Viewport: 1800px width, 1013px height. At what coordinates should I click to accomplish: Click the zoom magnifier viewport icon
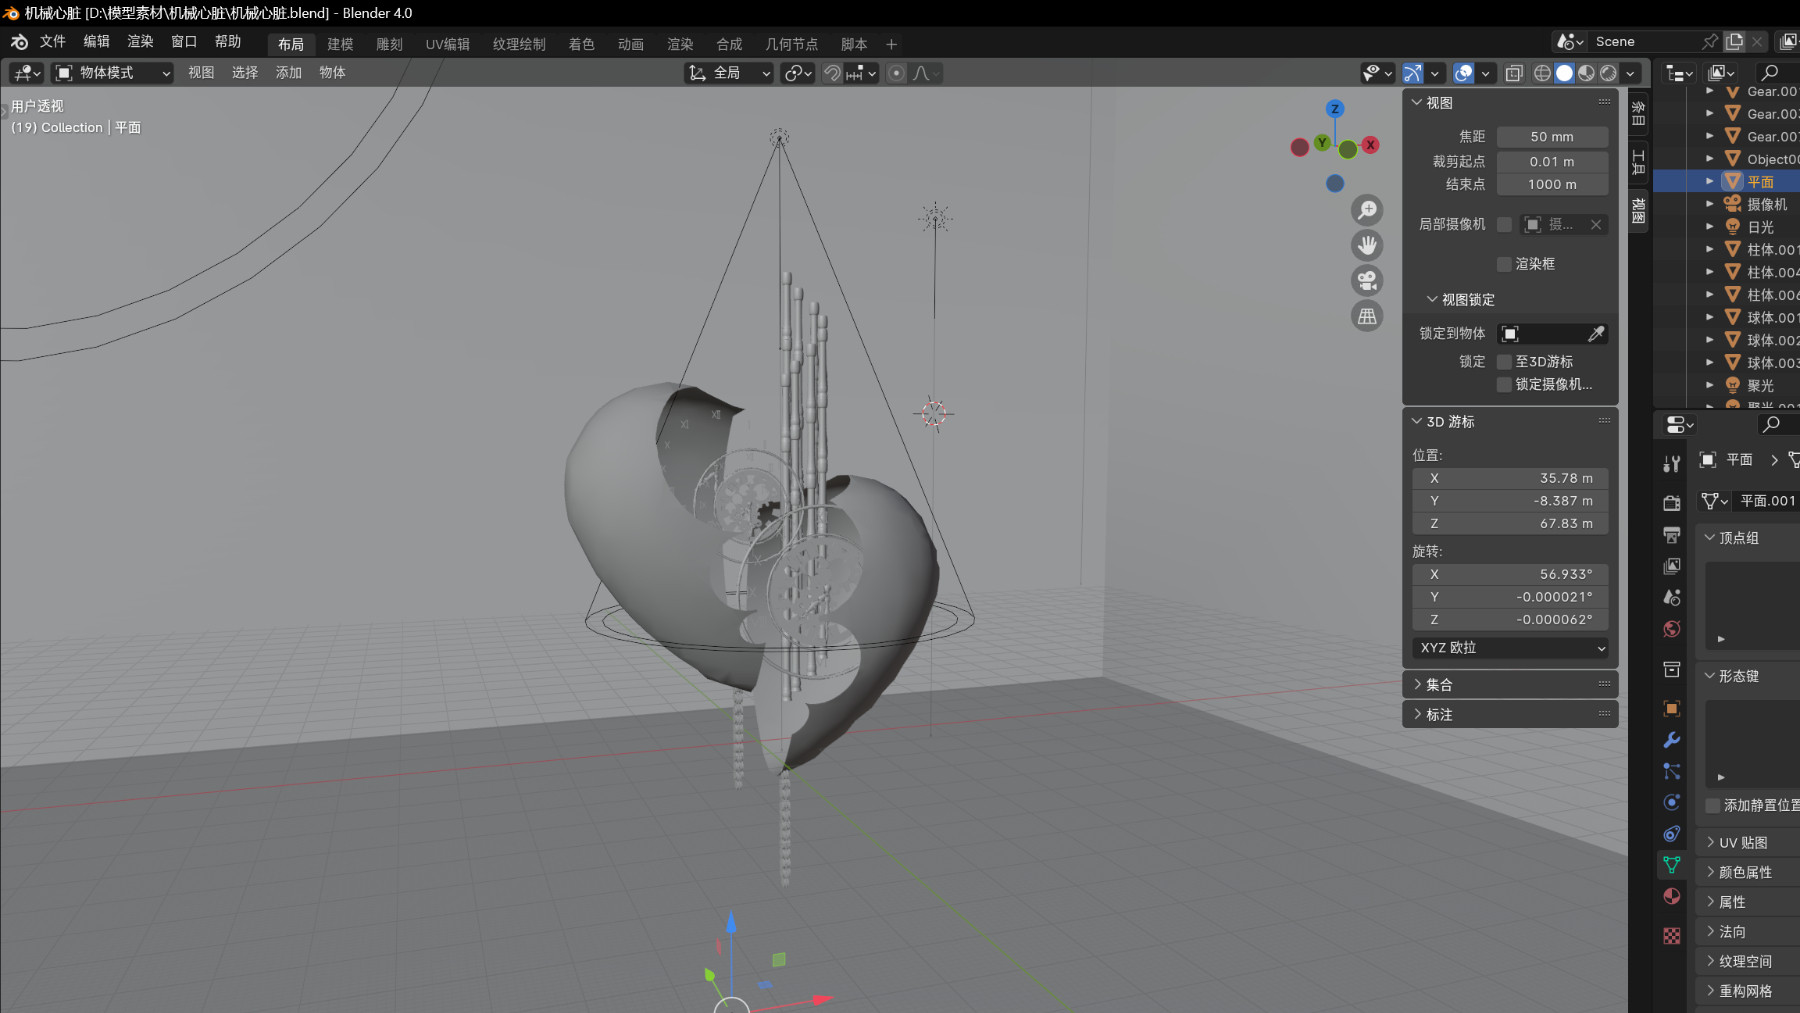click(1367, 210)
